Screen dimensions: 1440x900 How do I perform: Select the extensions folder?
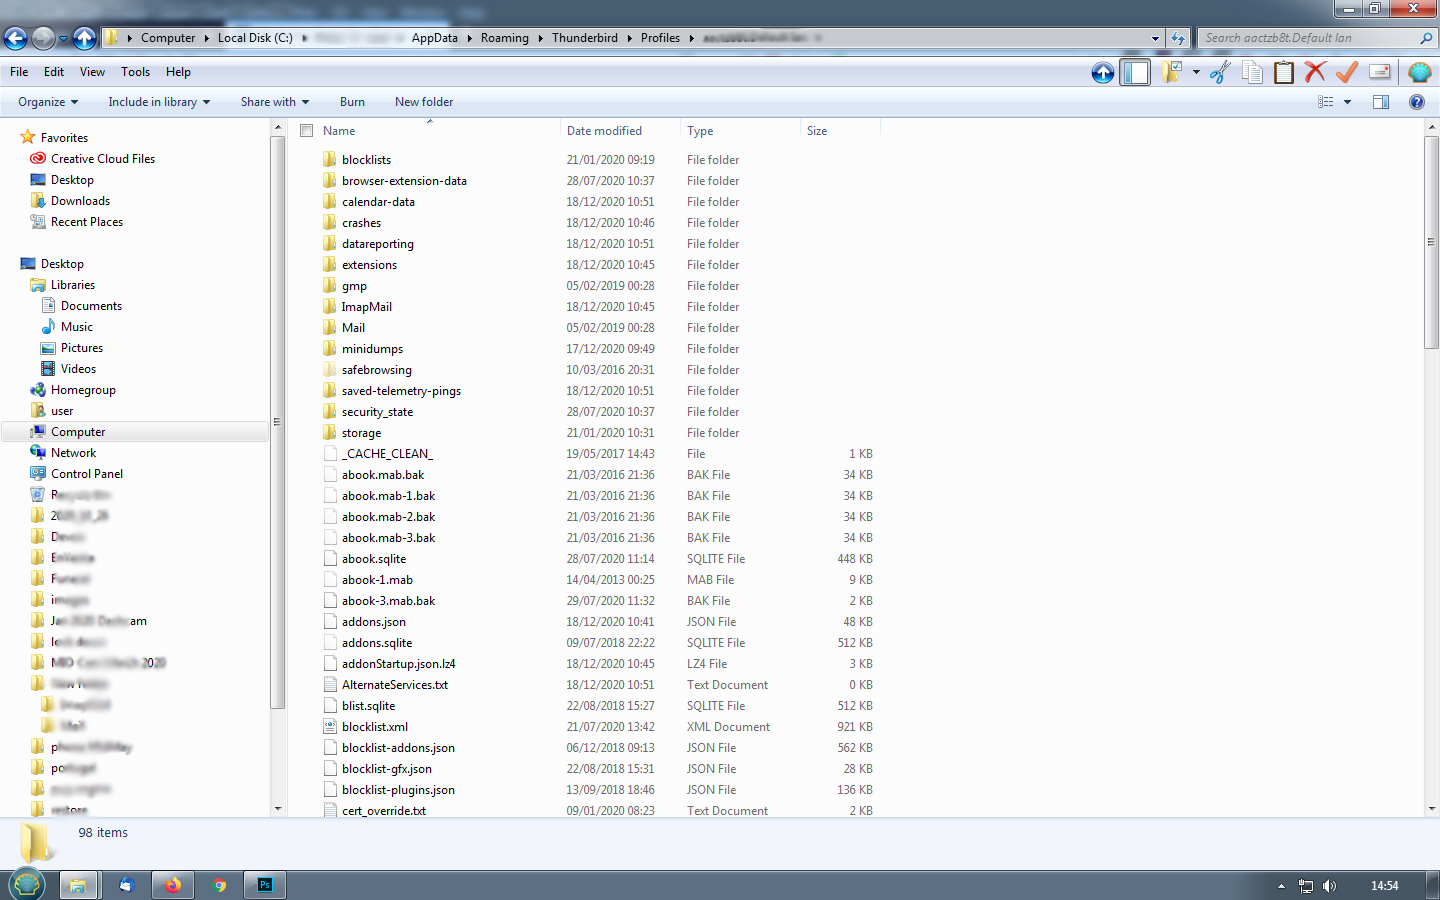369,265
